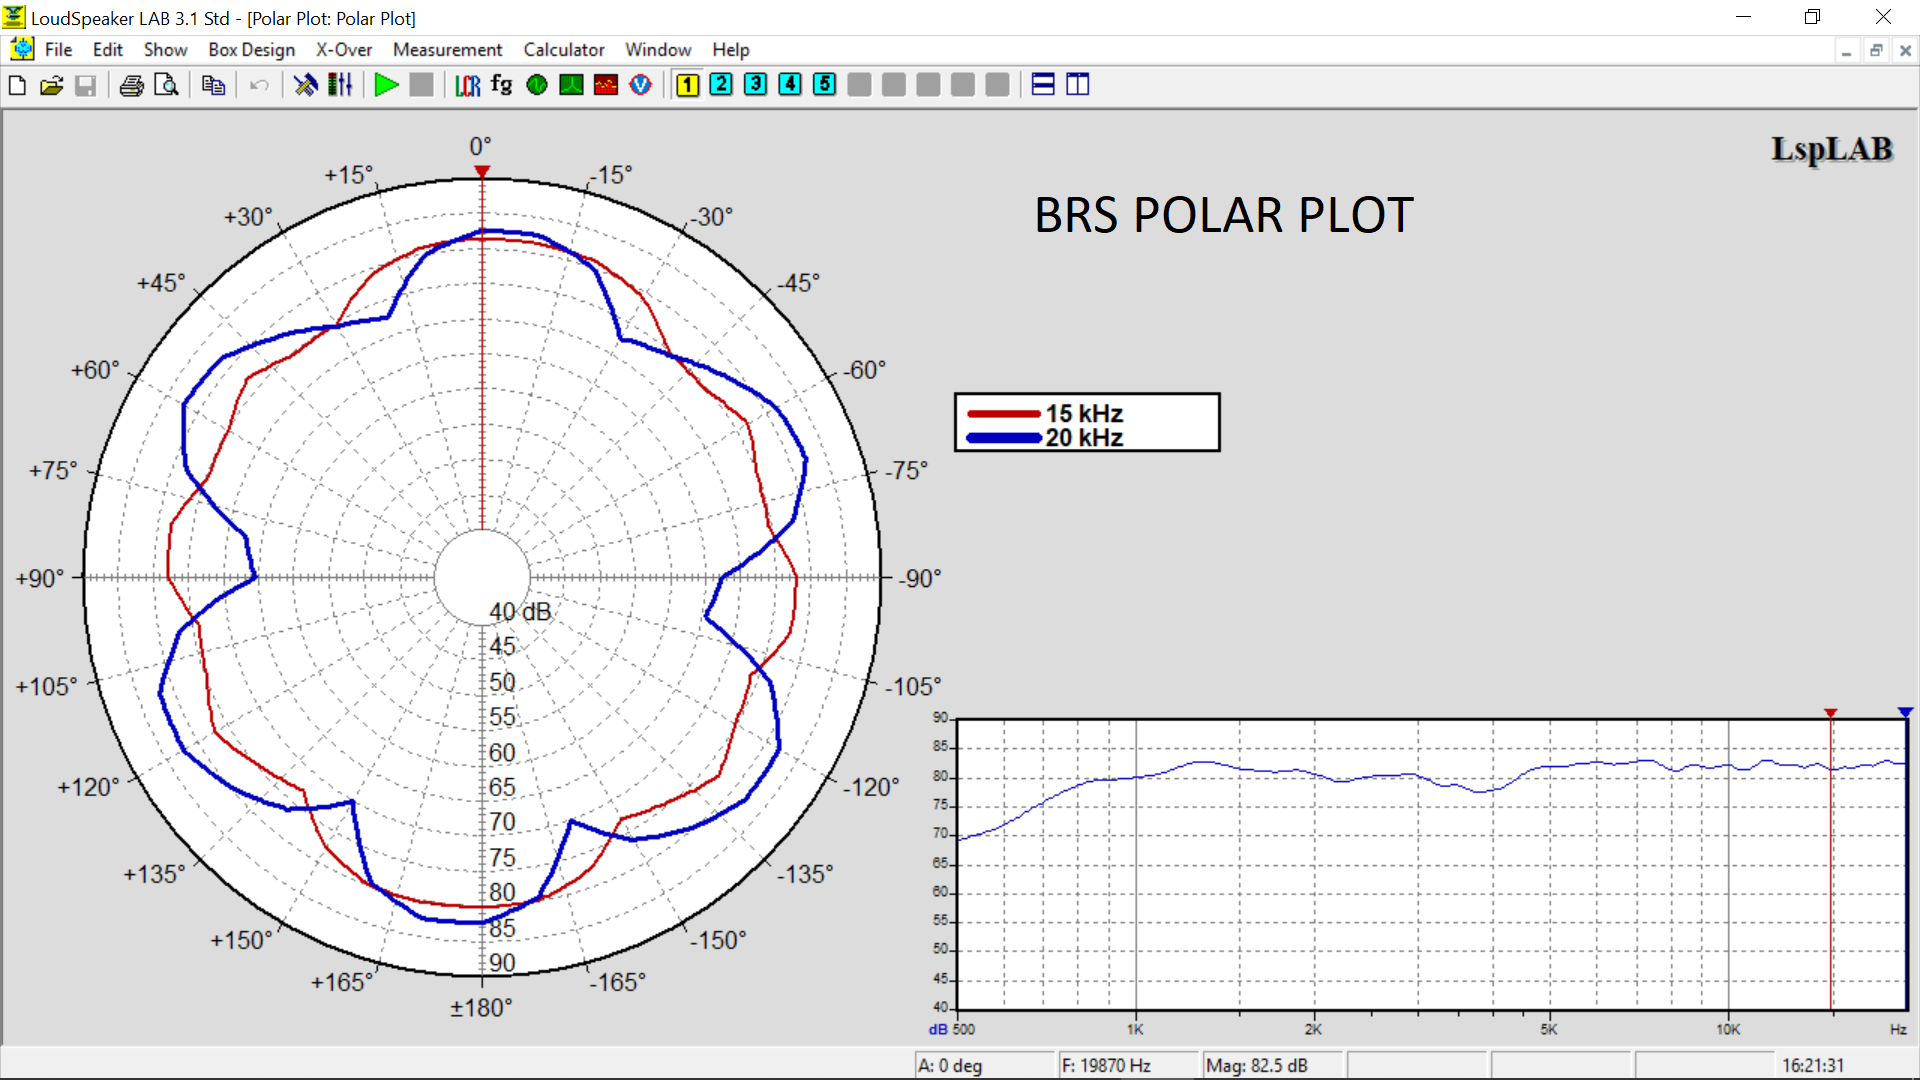Open the Box Design menu

[x=251, y=49]
